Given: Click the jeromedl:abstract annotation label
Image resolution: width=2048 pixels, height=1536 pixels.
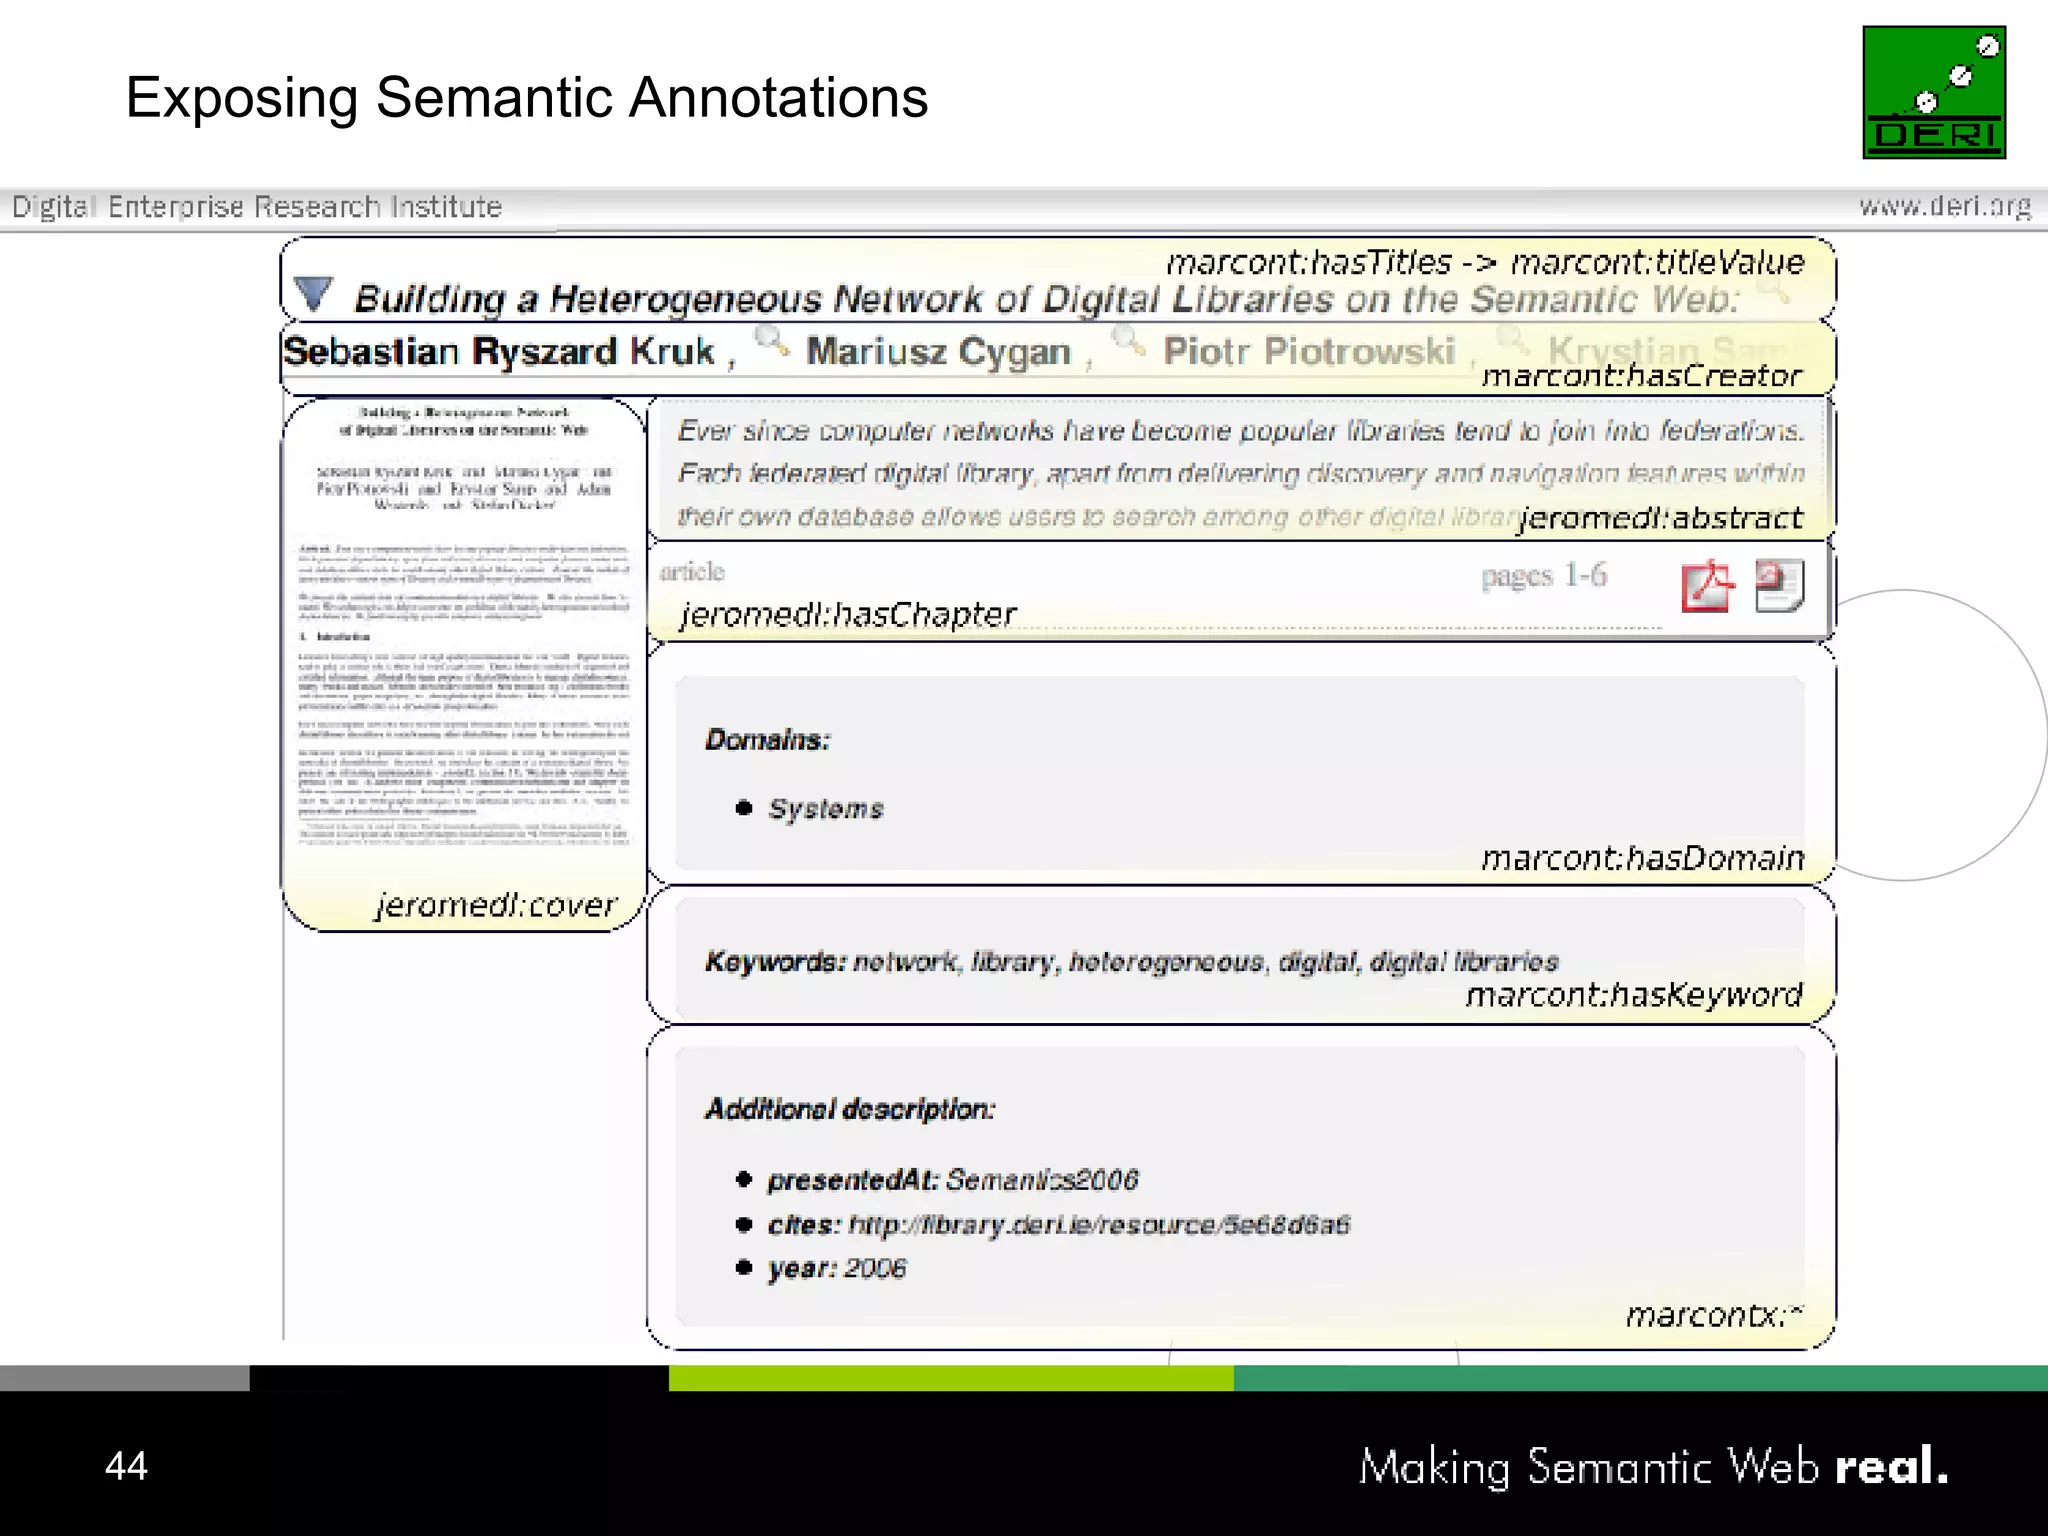Looking at the screenshot, I should coord(1660,518).
